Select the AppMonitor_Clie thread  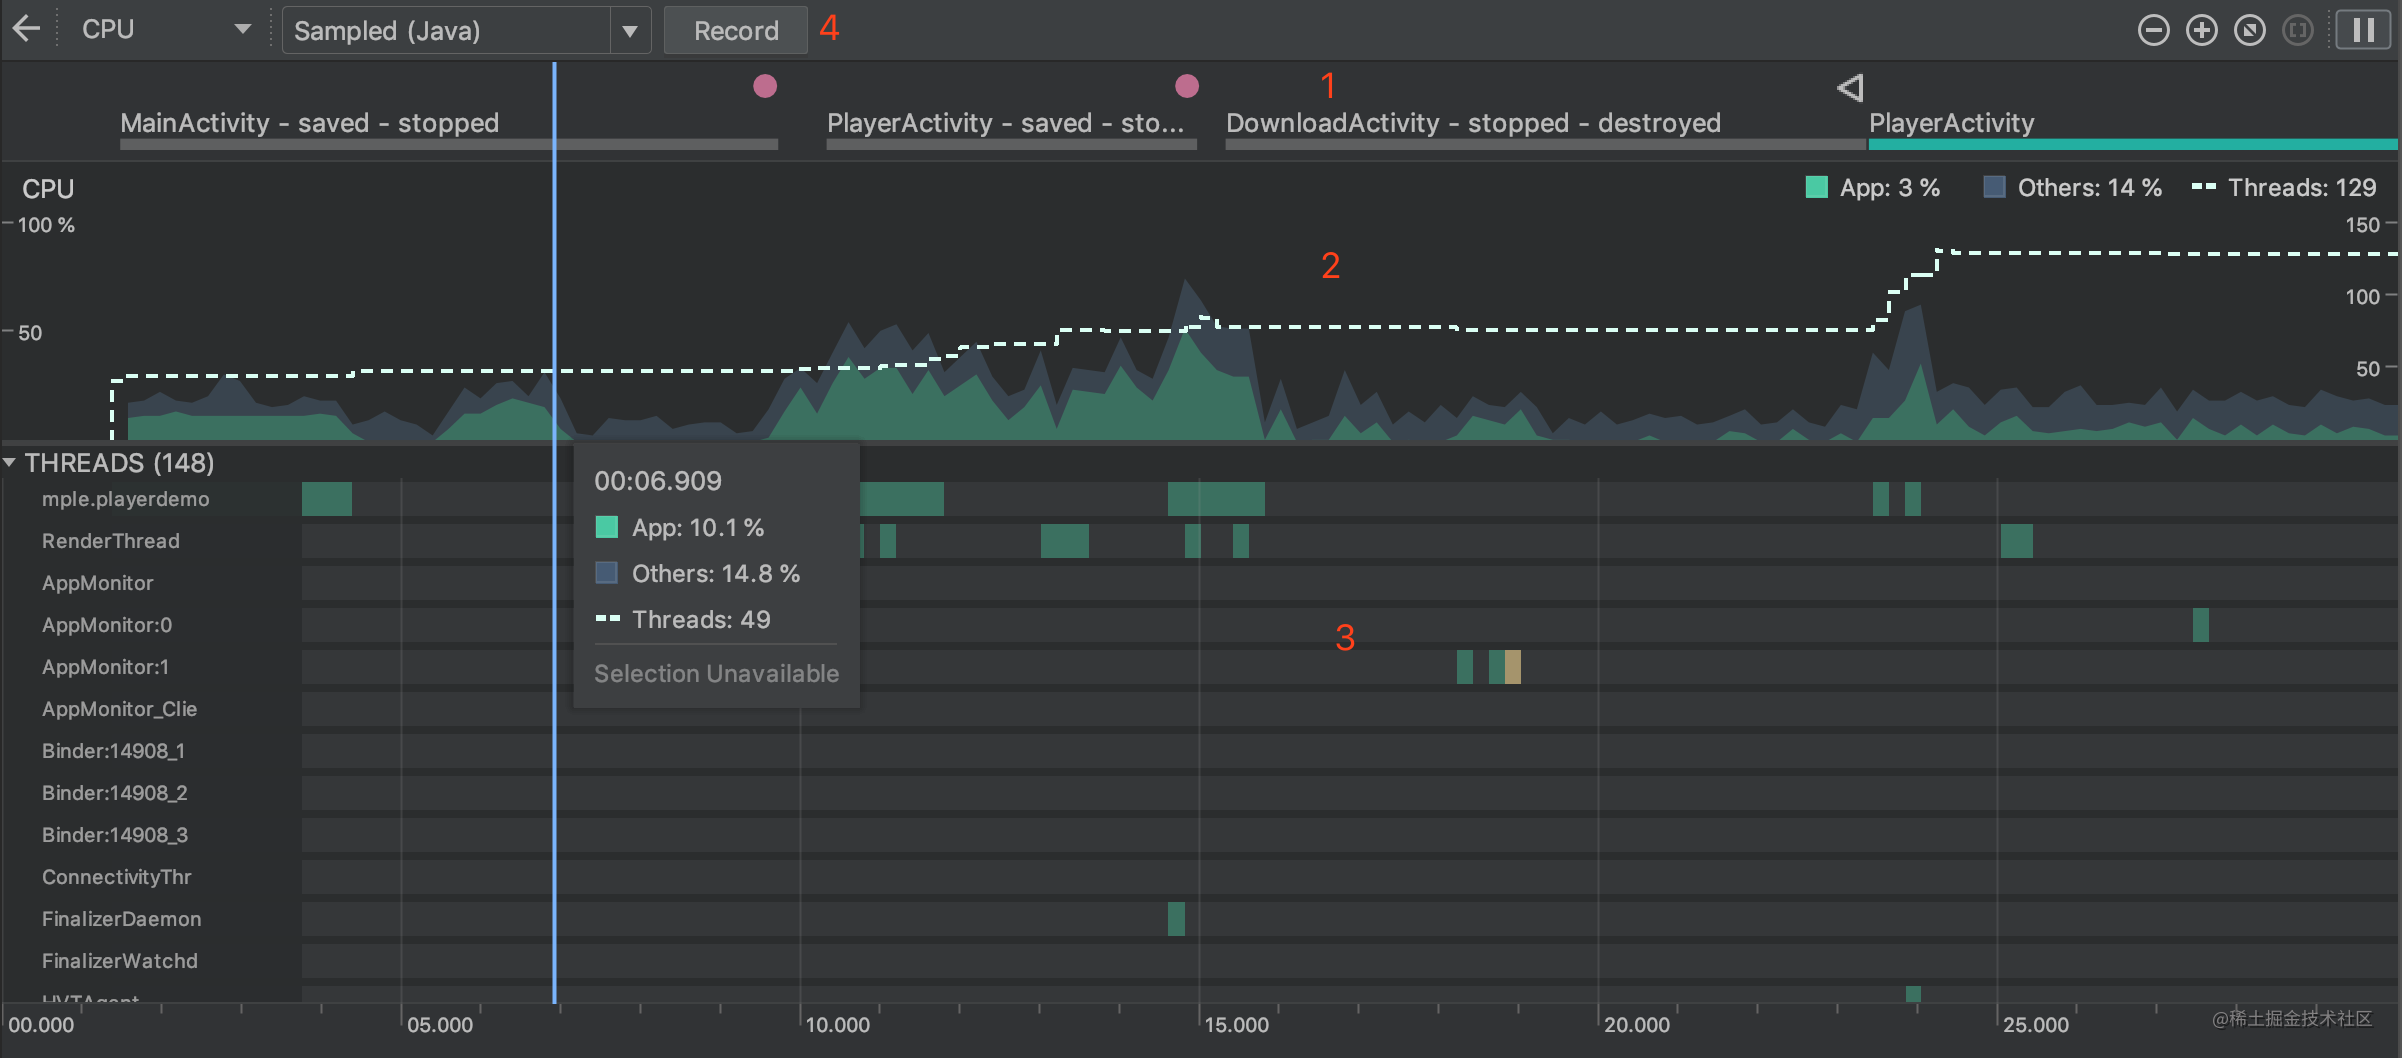pos(1200,709)
